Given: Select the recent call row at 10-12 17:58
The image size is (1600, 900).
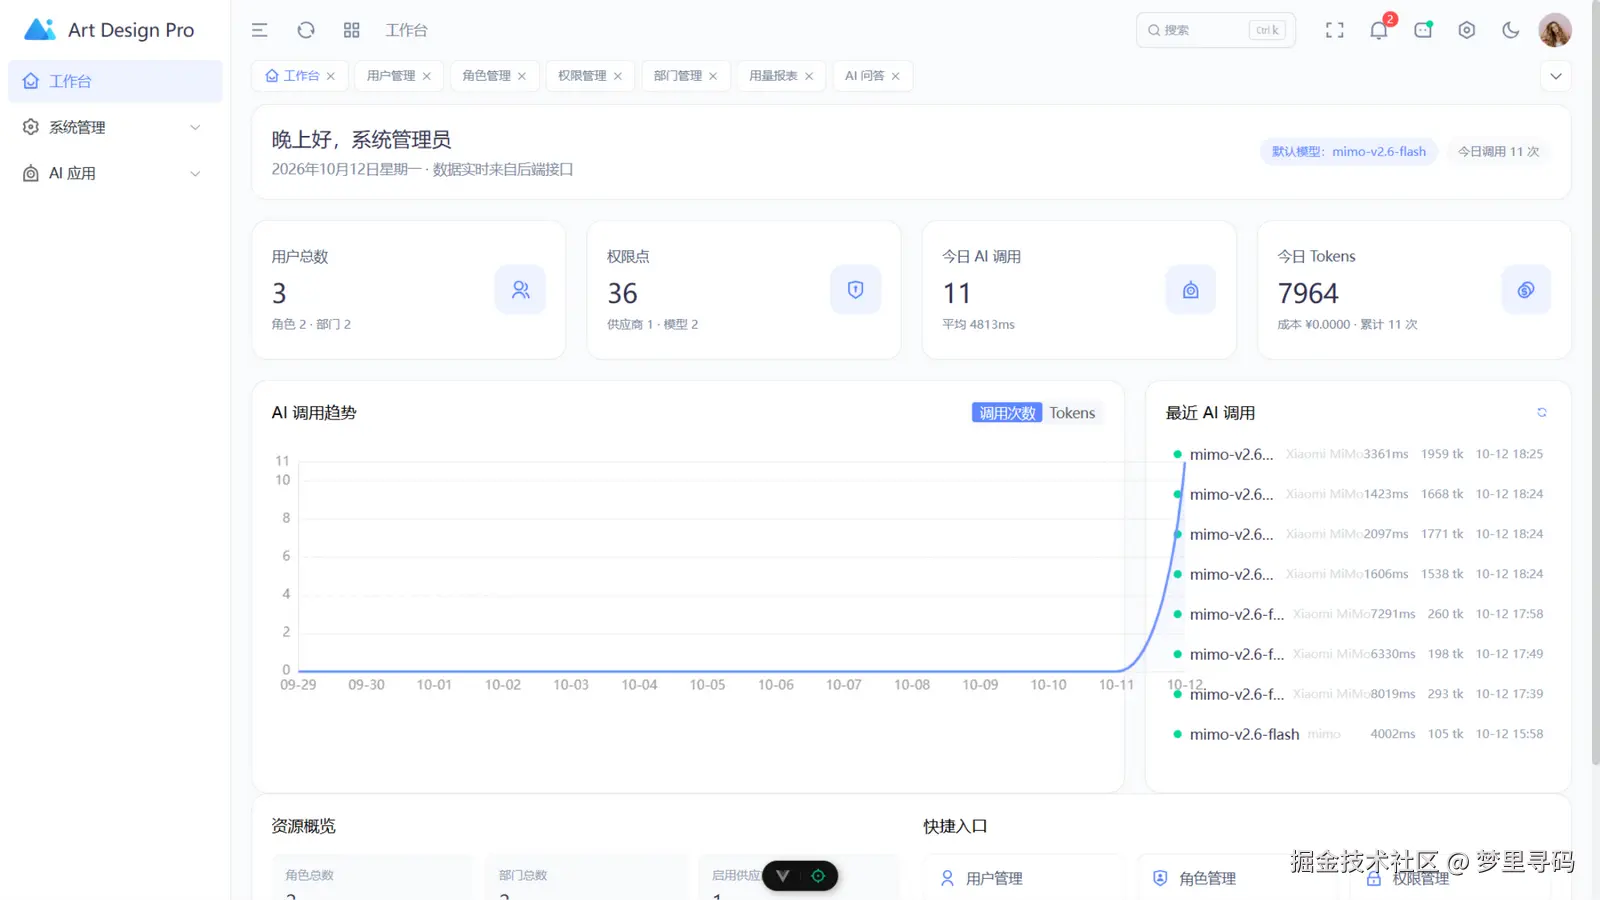Looking at the screenshot, I should click(1358, 614).
